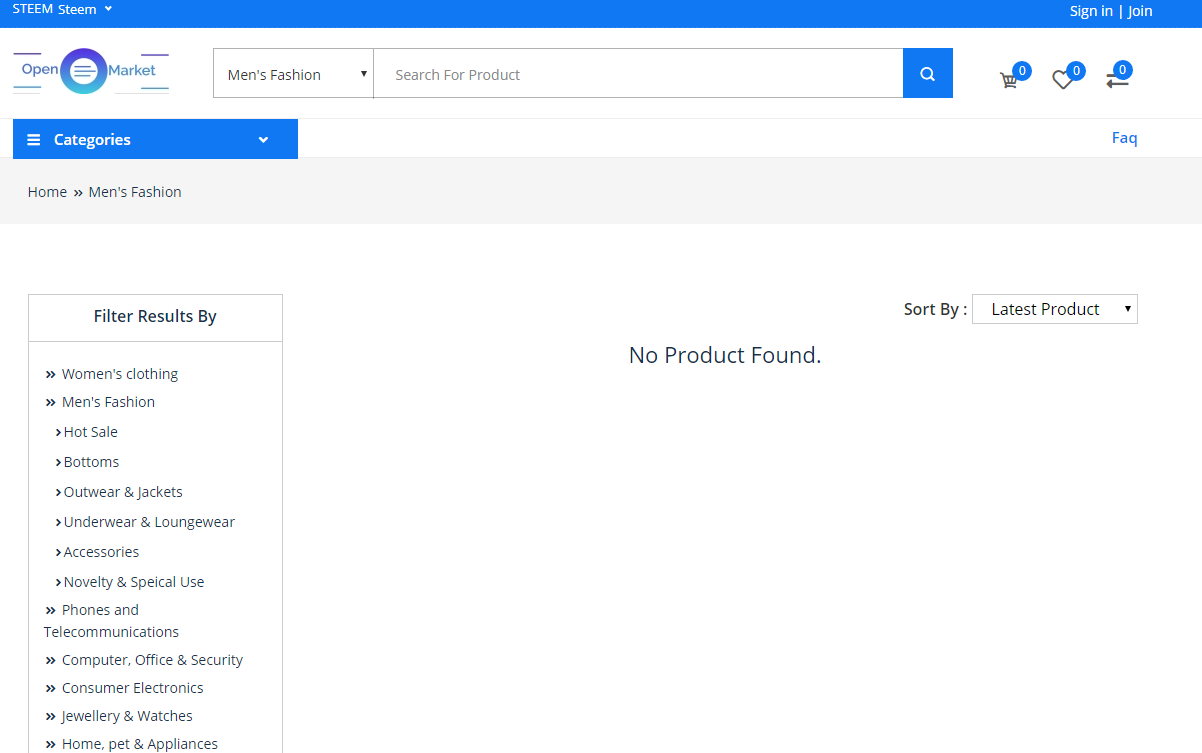This screenshot has width=1202, height=753.
Task: Click the compare arrows icon
Action: pyautogui.click(x=1116, y=80)
